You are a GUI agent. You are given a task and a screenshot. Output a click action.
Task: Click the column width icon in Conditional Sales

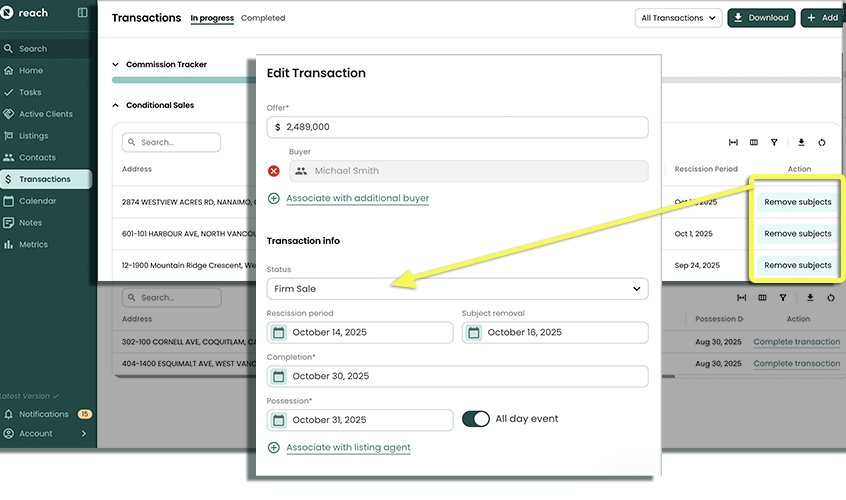click(733, 143)
